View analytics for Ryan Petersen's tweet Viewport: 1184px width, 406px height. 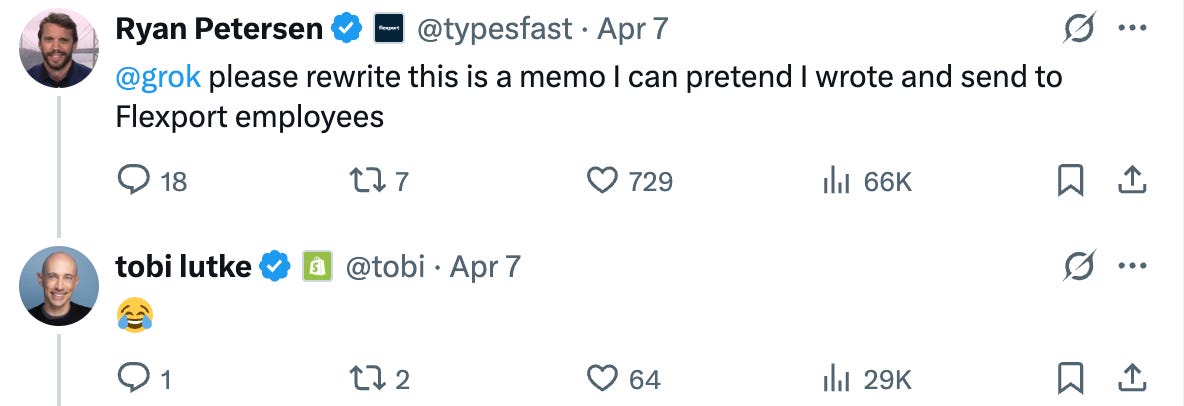pyautogui.click(x=835, y=180)
